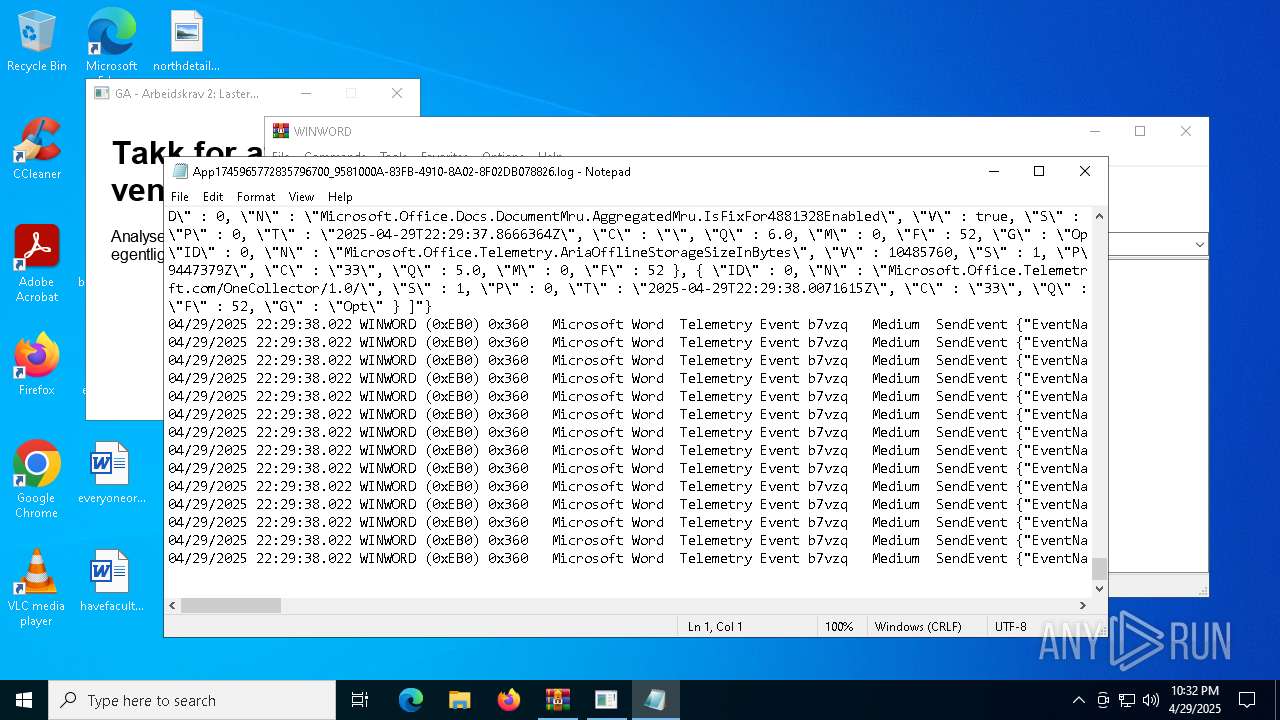Click the 100% zoom status entry
The height and width of the screenshot is (720, 1280).
point(839,626)
